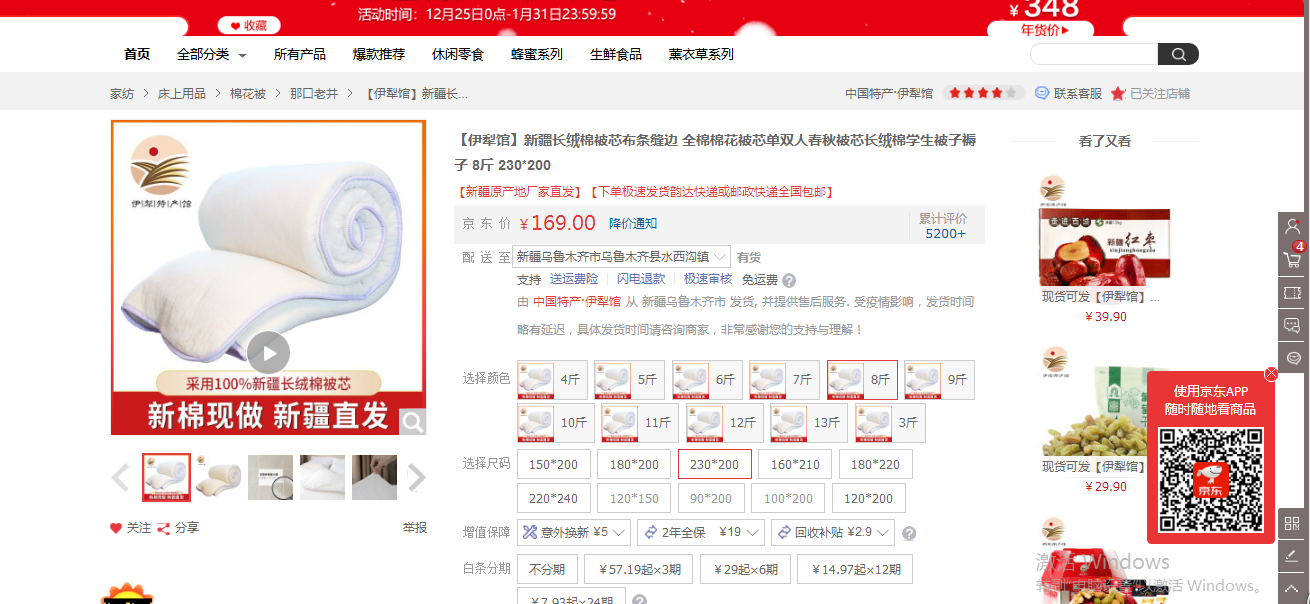Click the image zoom magnifier icon
This screenshot has width=1310, height=604.
(412, 422)
